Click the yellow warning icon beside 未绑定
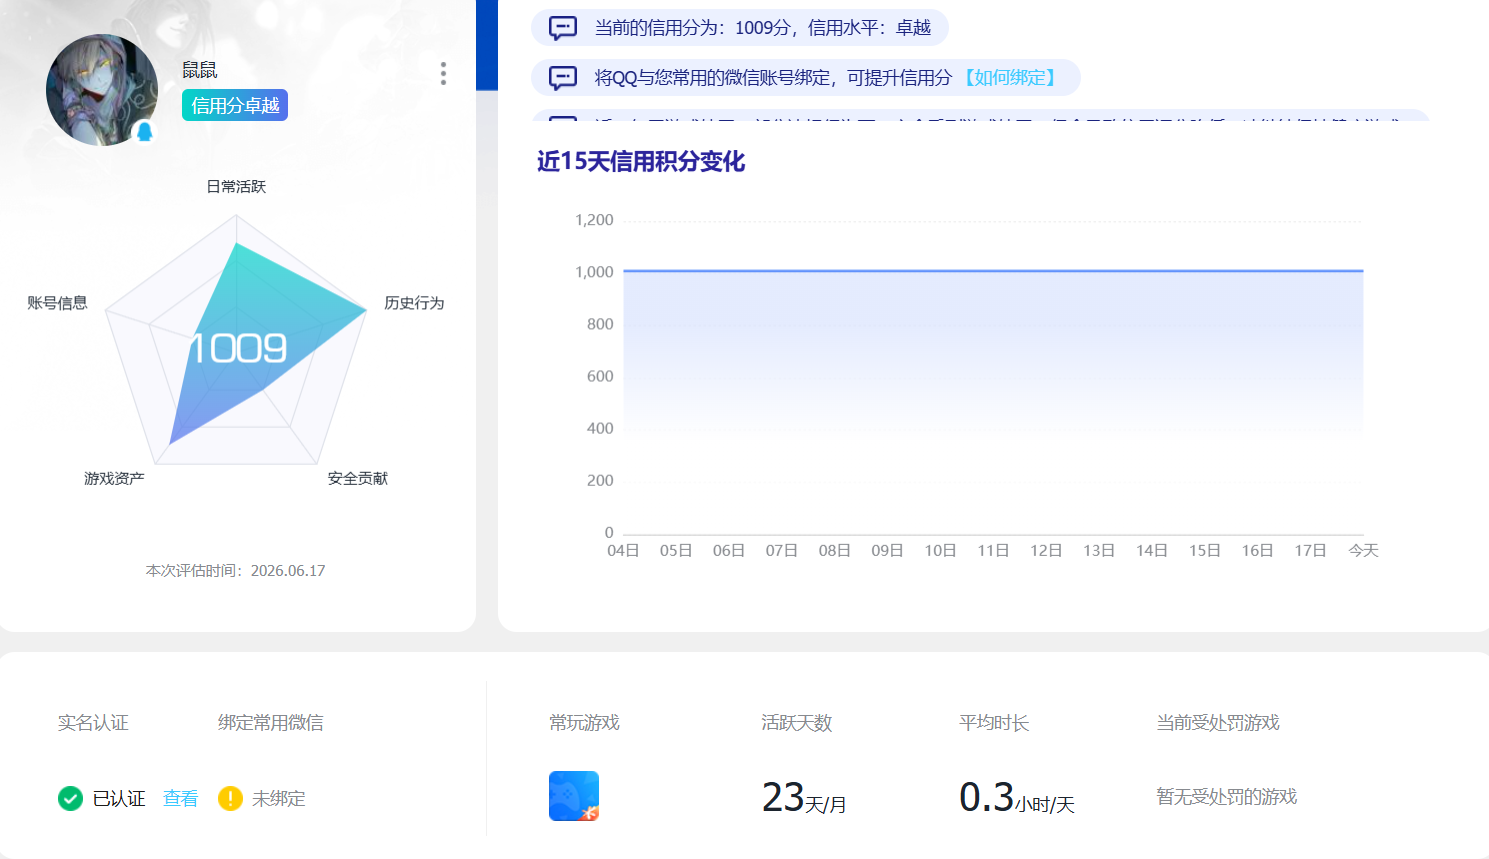The height and width of the screenshot is (859, 1489). (x=230, y=798)
